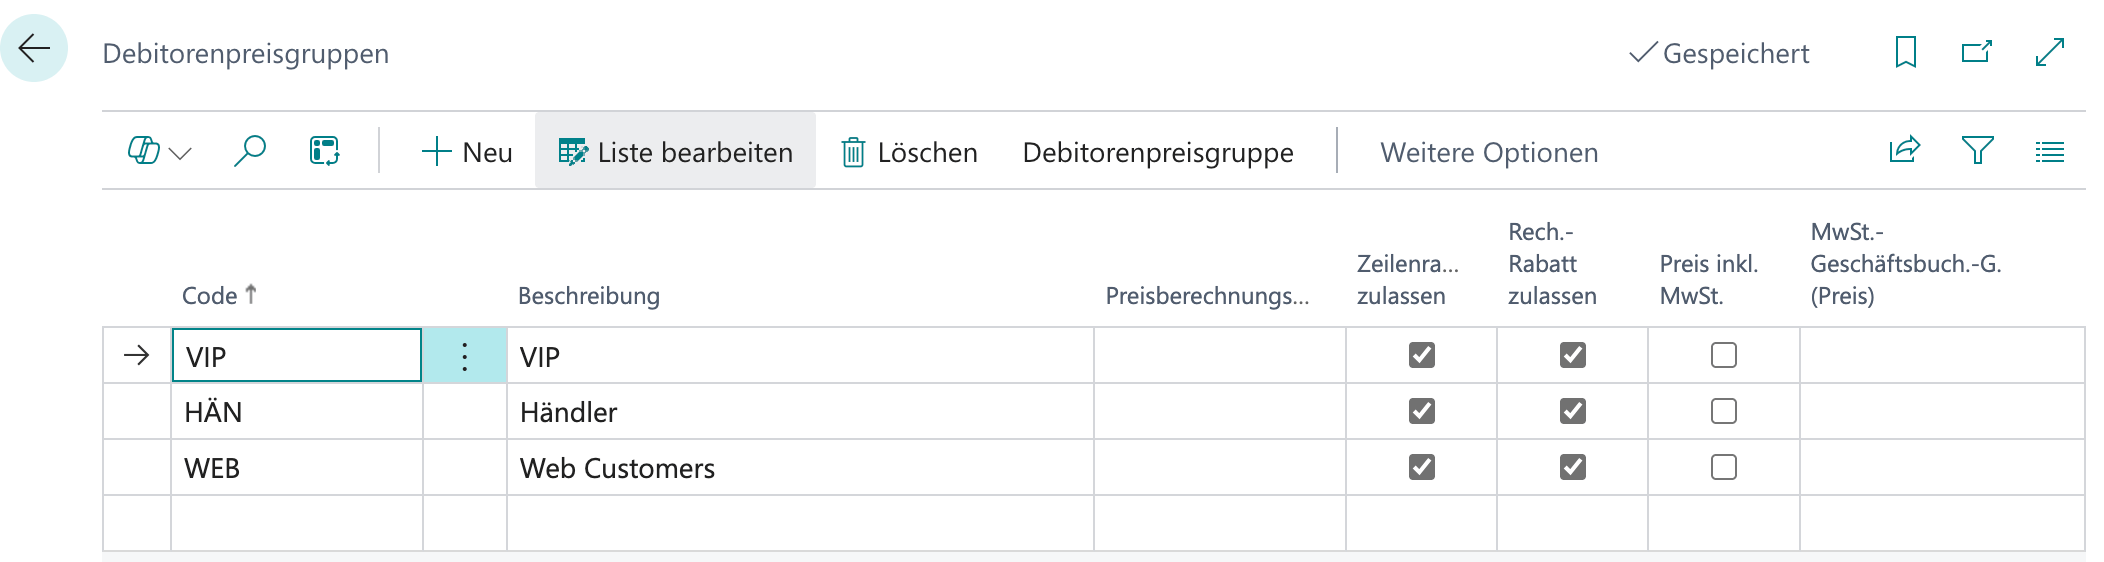Image resolution: width=2104 pixels, height=562 pixels.
Task: Click the Neu button
Action: (466, 152)
